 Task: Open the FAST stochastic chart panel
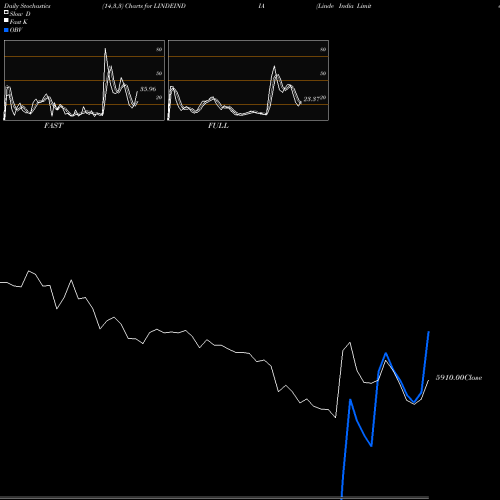coord(84,80)
